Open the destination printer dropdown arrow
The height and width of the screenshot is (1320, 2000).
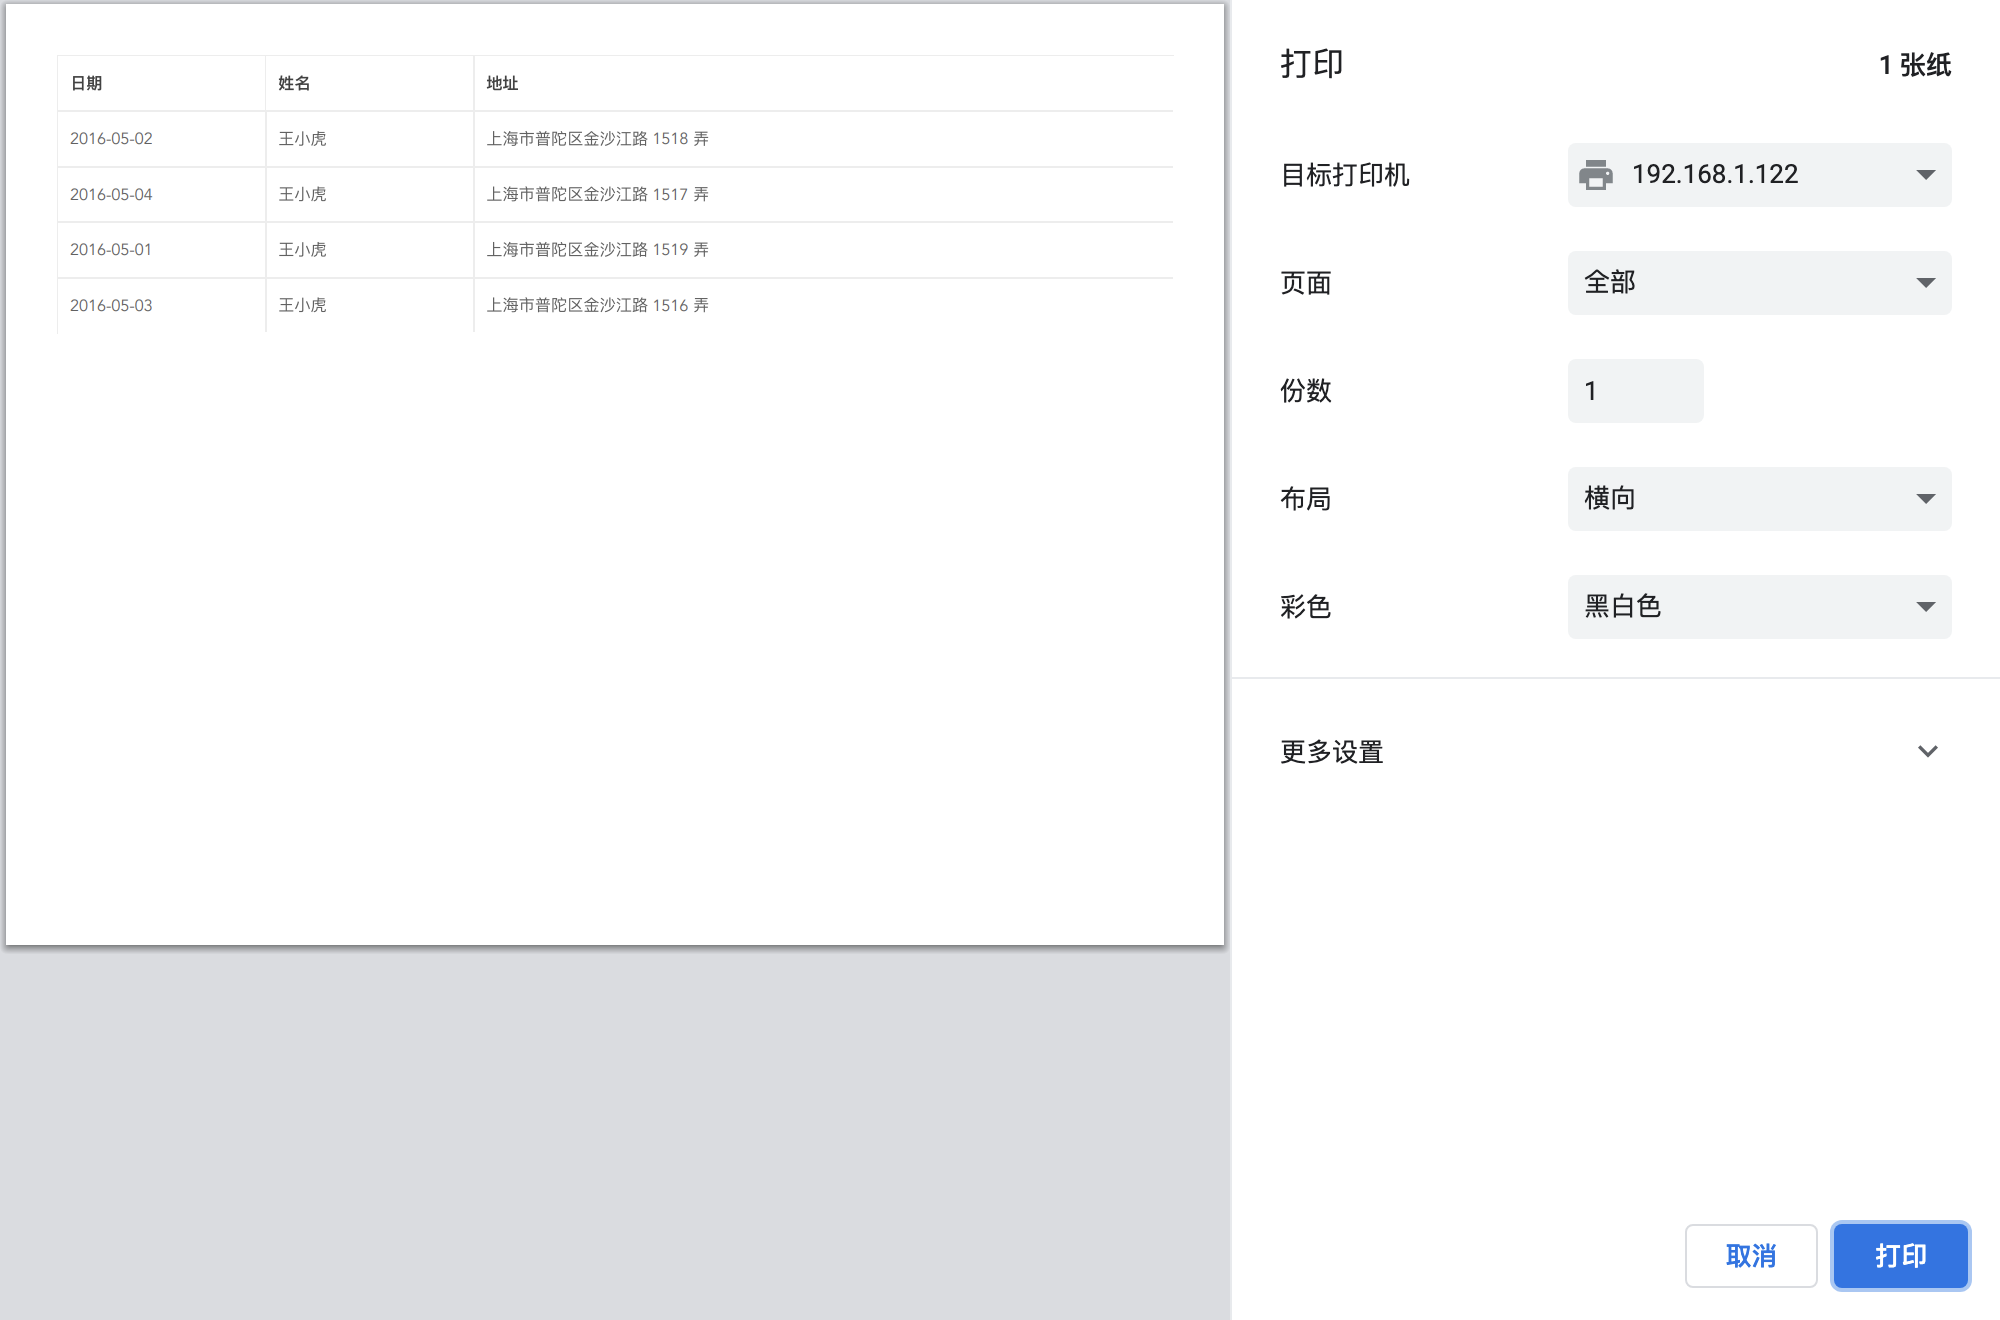[x=1925, y=175]
